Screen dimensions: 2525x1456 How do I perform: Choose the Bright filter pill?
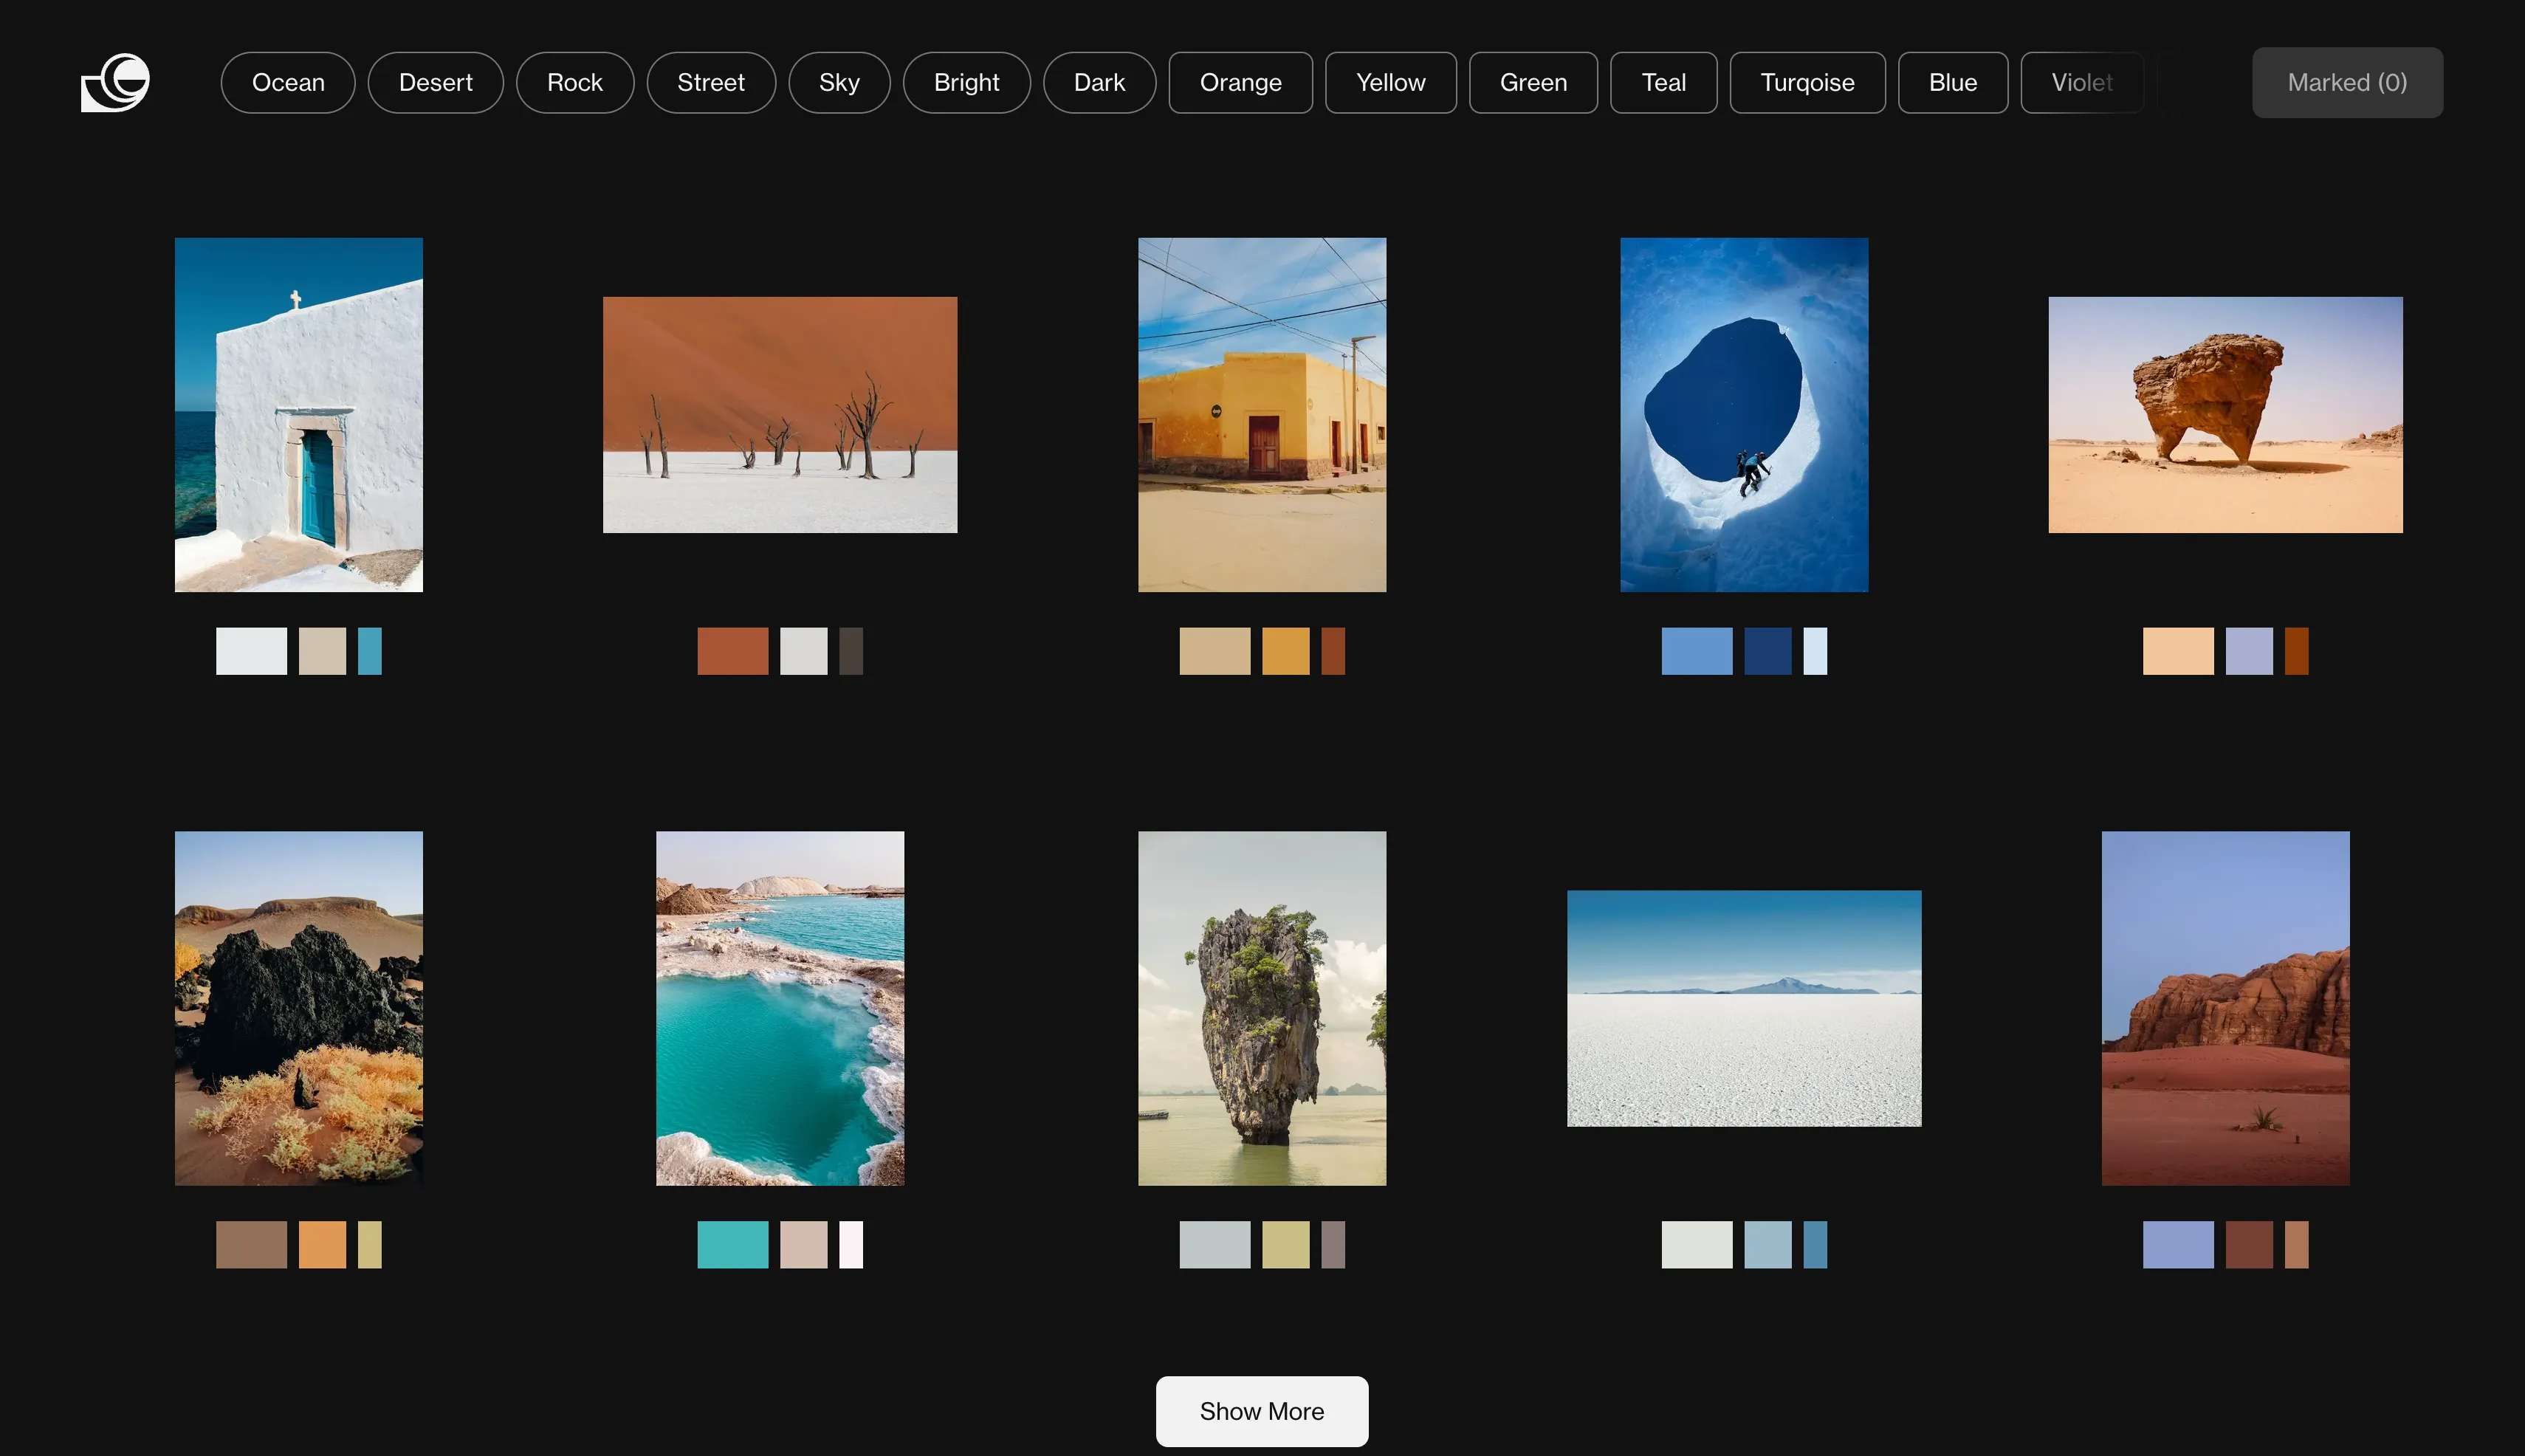pos(966,82)
